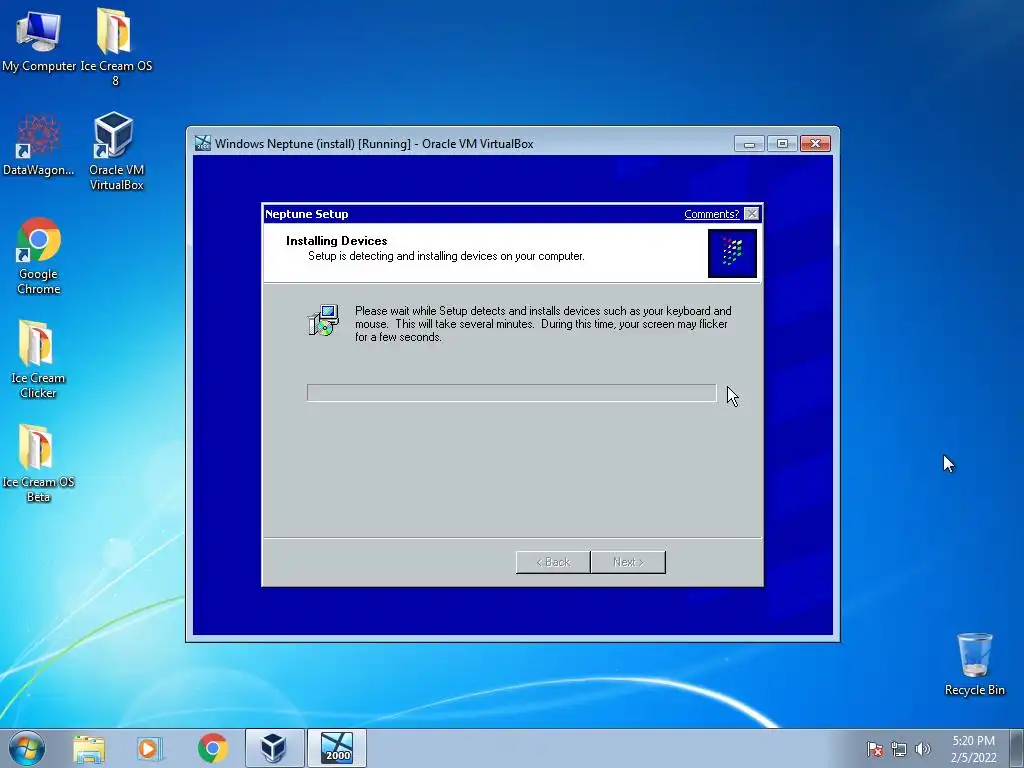Open the Ice Cream OS 8 folder
This screenshot has width=1024, height=768.
pos(116,46)
